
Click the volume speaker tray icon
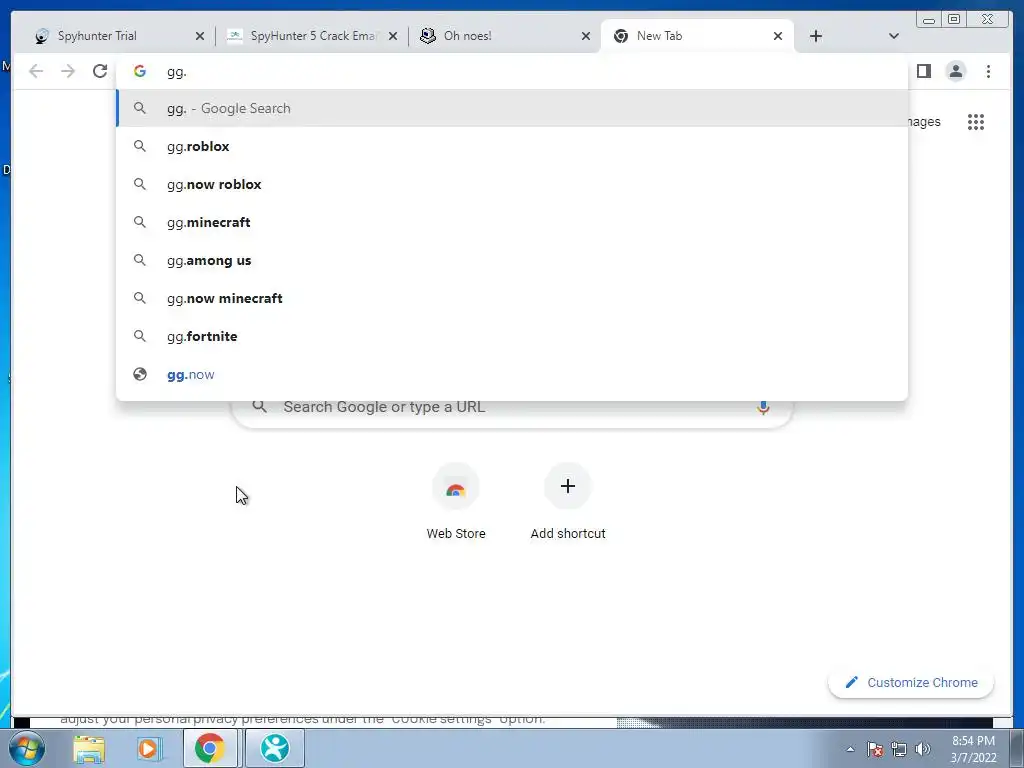point(923,749)
